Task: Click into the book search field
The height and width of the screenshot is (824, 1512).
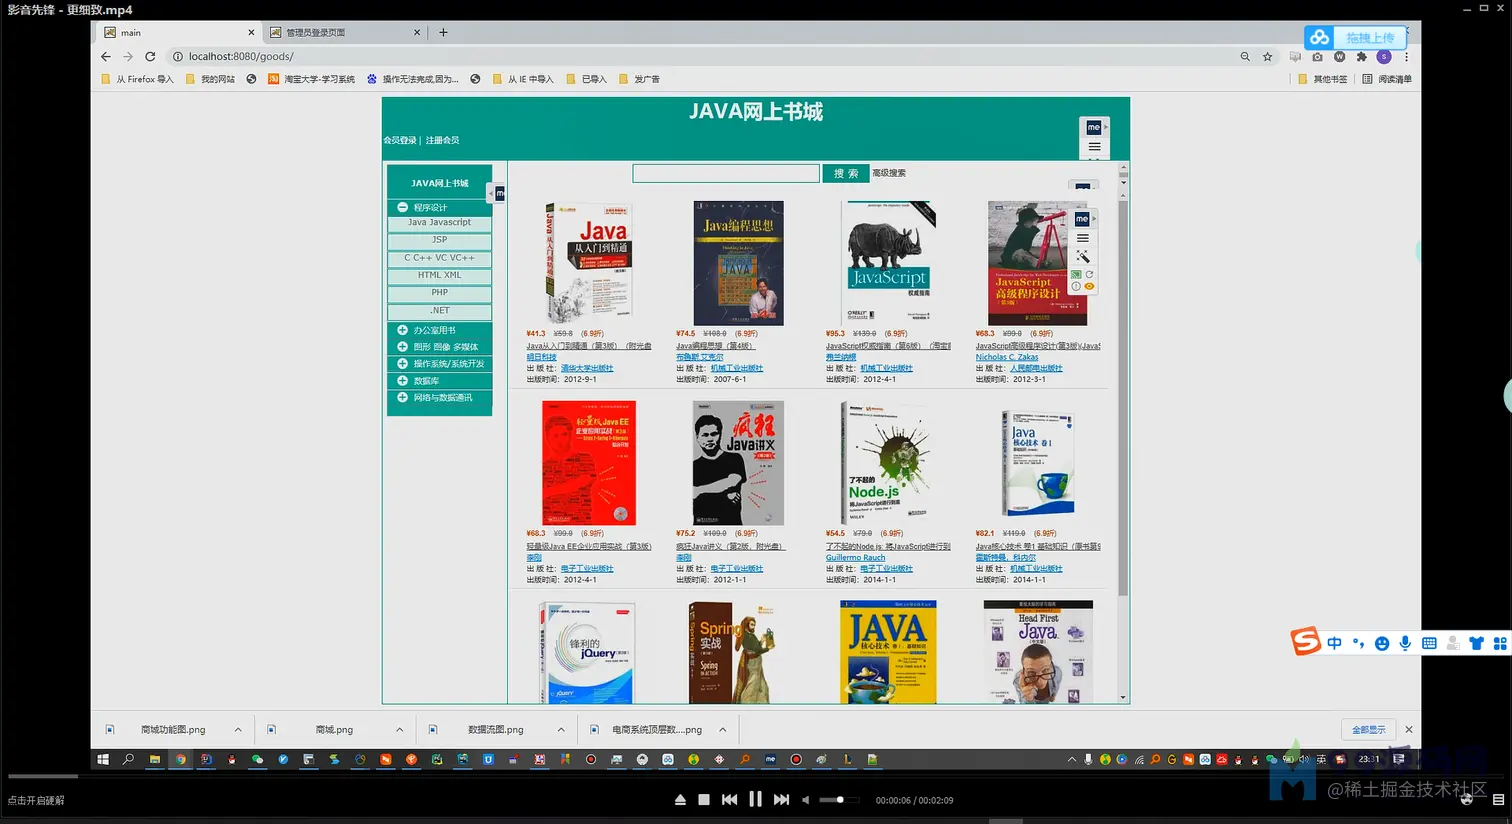Action: [x=726, y=173]
